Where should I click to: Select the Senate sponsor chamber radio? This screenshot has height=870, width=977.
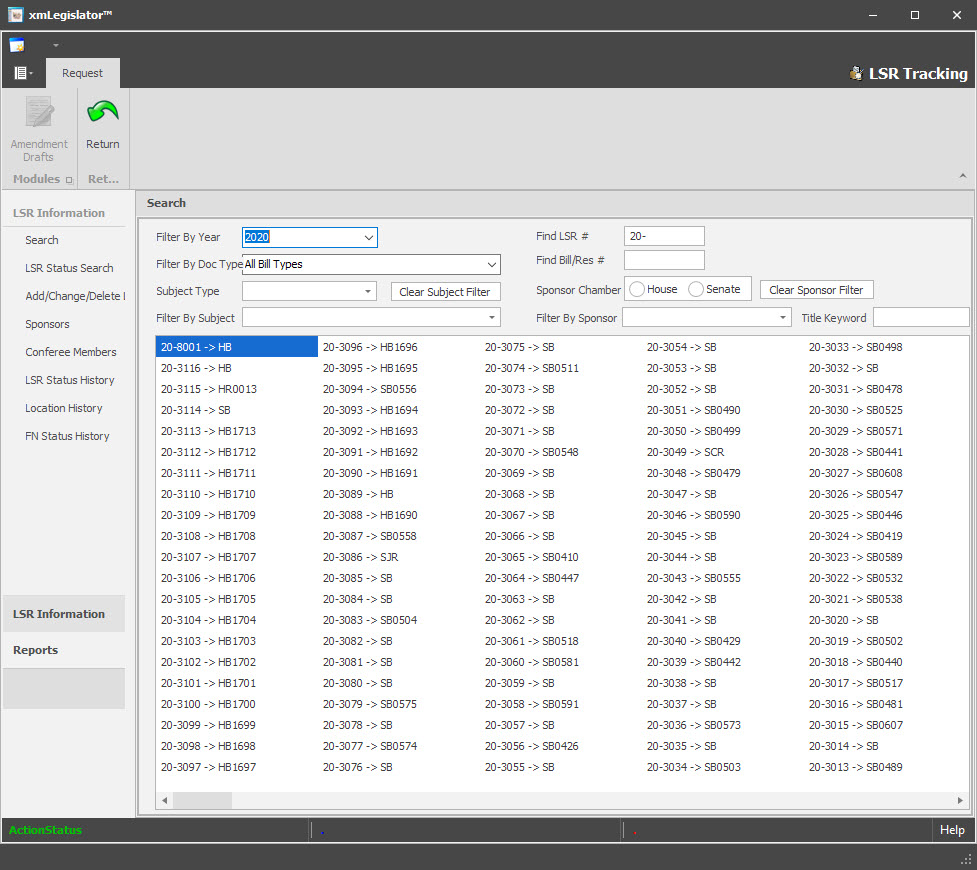696,289
